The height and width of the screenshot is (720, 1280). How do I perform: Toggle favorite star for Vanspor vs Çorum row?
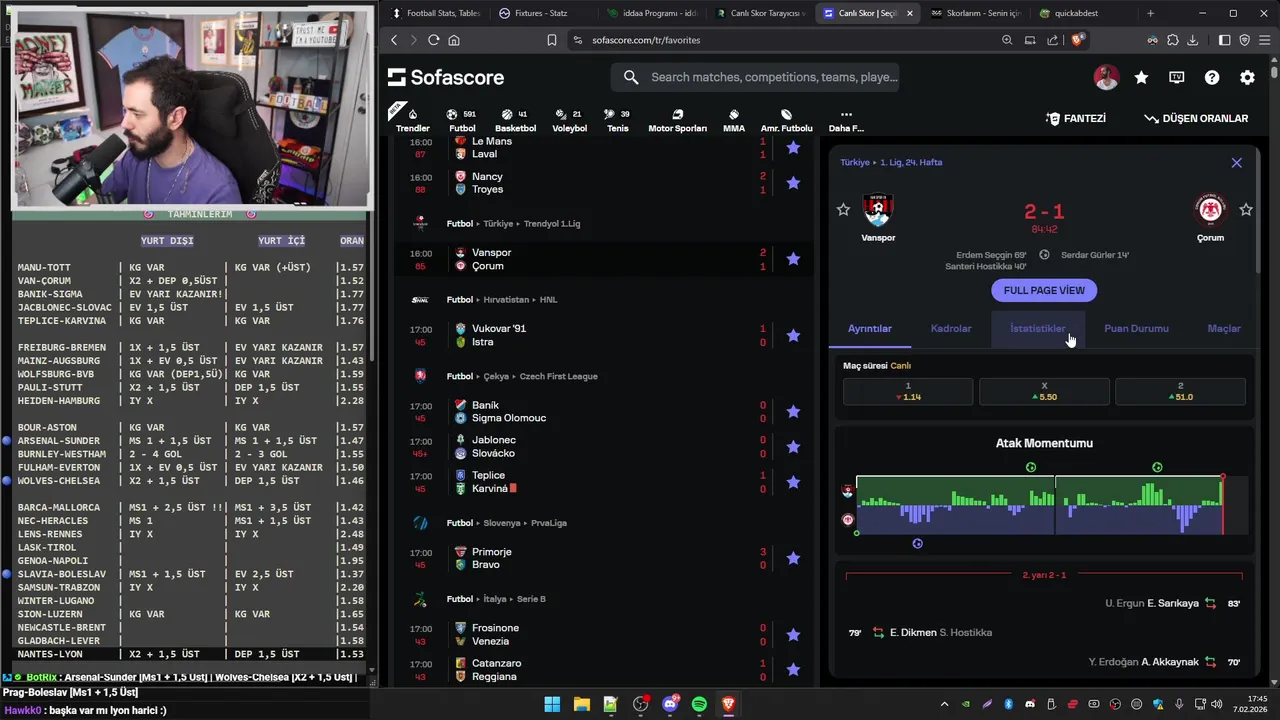coord(793,259)
